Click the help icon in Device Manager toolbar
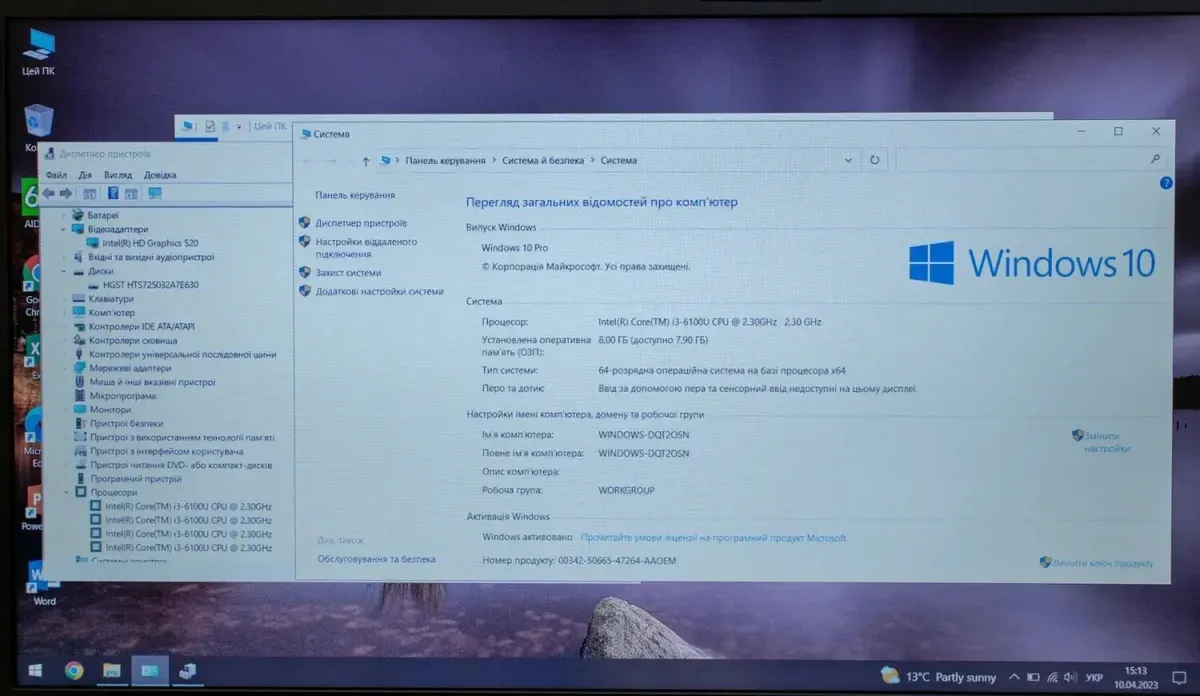 tap(113, 193)
